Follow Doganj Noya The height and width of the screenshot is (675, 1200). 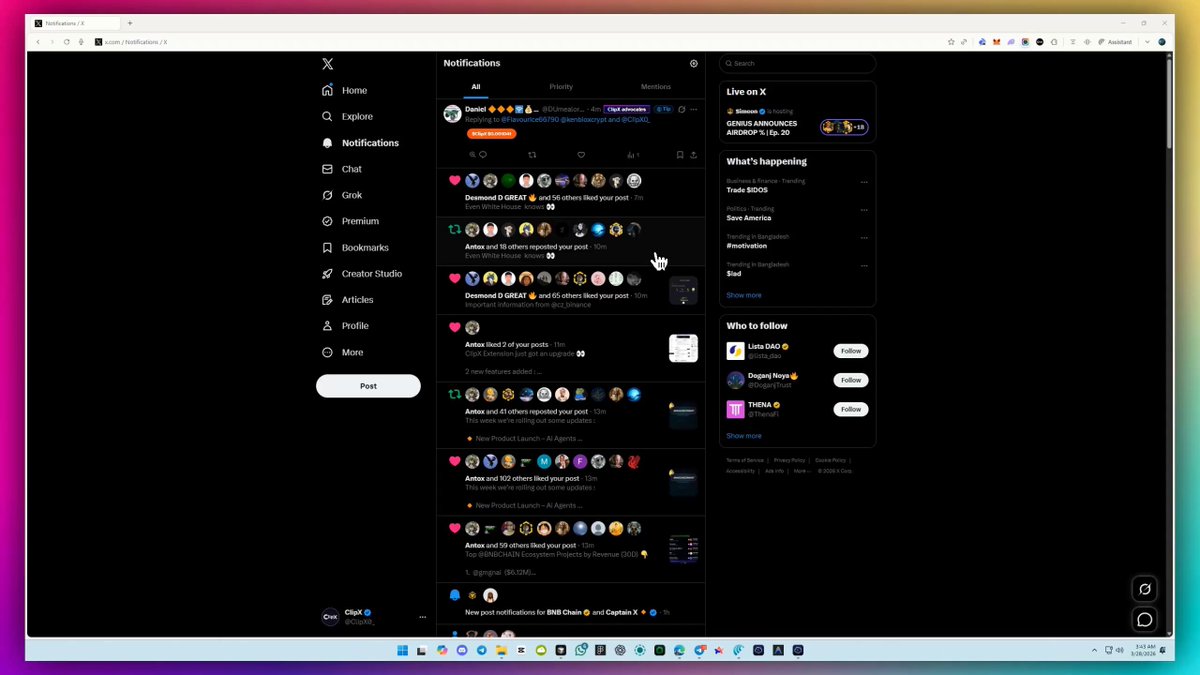click(851, 380)
